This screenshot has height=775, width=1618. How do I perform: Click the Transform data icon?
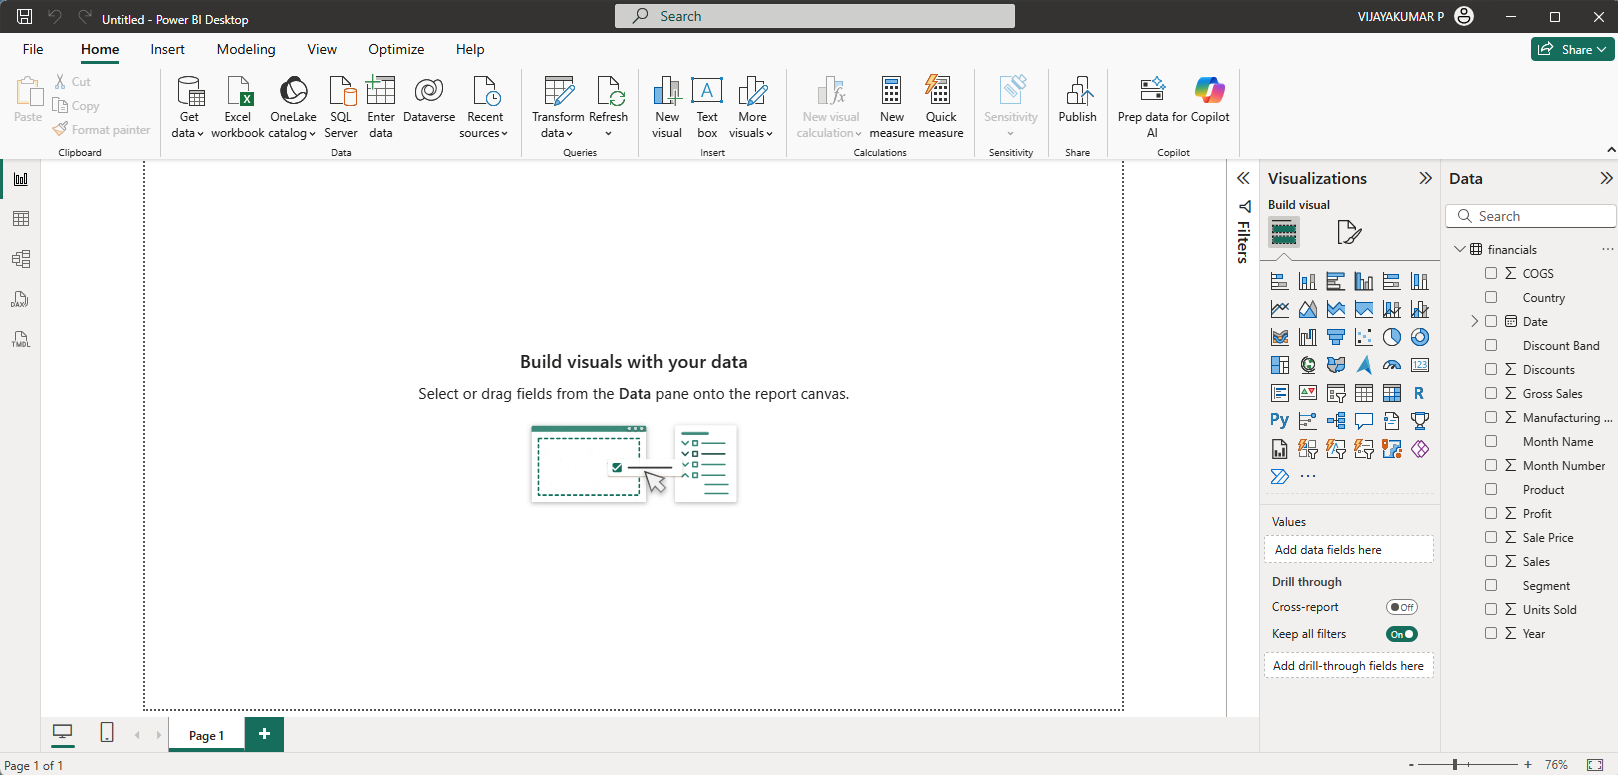pos(558,92)
